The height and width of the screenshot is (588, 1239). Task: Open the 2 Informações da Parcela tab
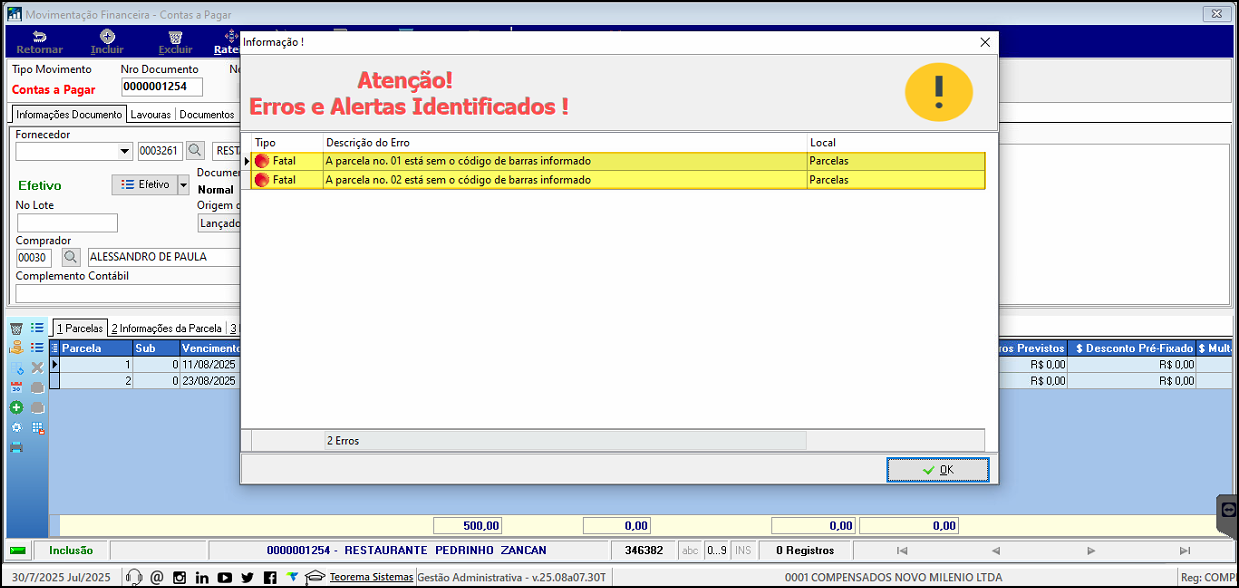[167, 328]
